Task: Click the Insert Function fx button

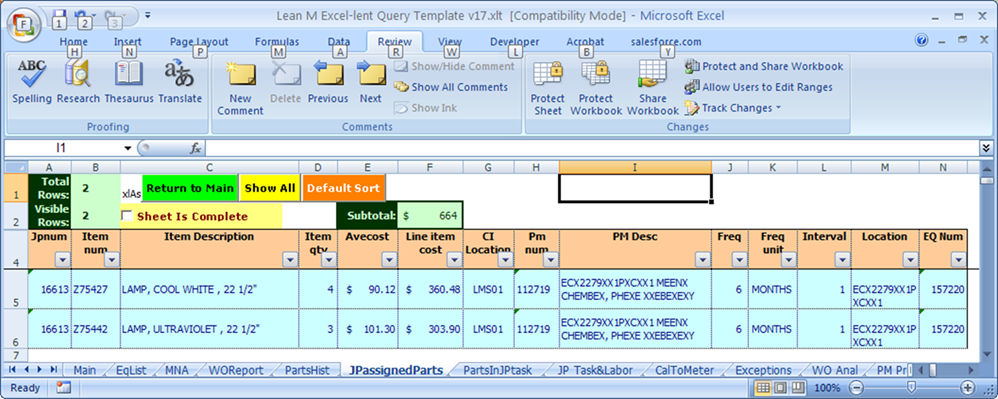Action: coord(195,148)
